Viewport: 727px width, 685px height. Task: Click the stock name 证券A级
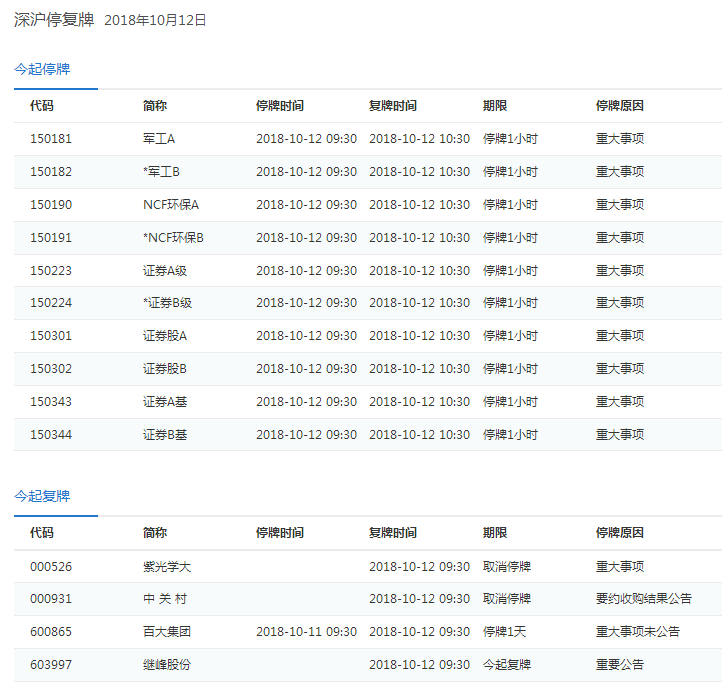166,271
